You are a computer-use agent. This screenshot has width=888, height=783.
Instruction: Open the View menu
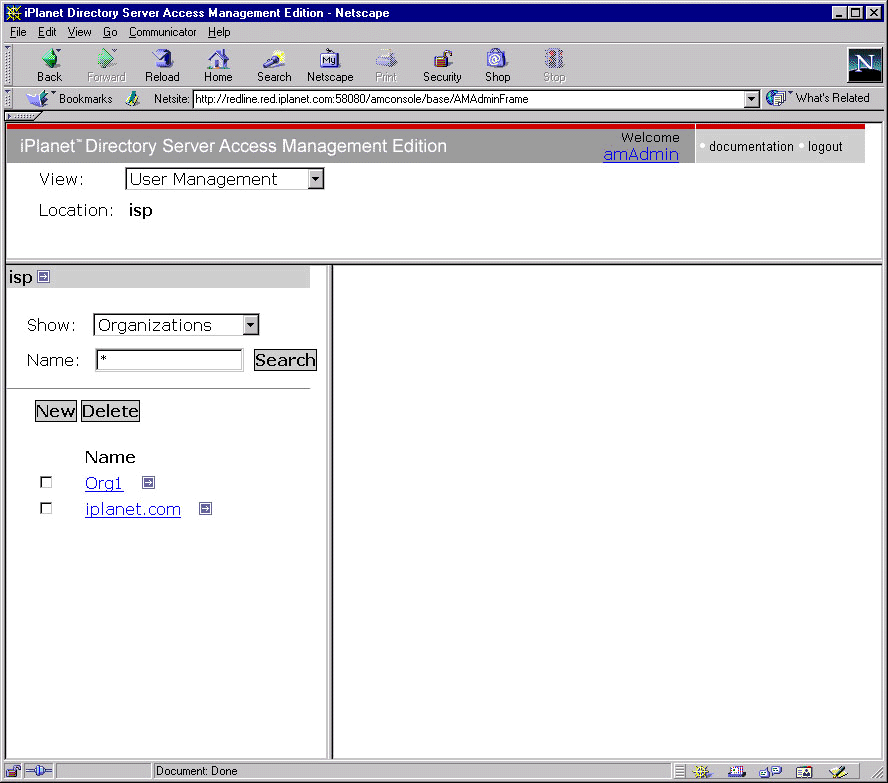[79, 32]
